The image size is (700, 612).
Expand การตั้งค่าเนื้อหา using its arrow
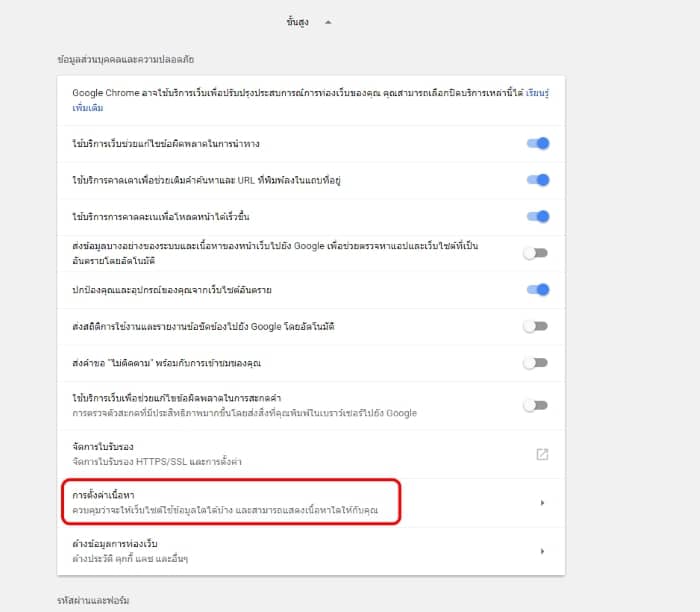[542, 503]
